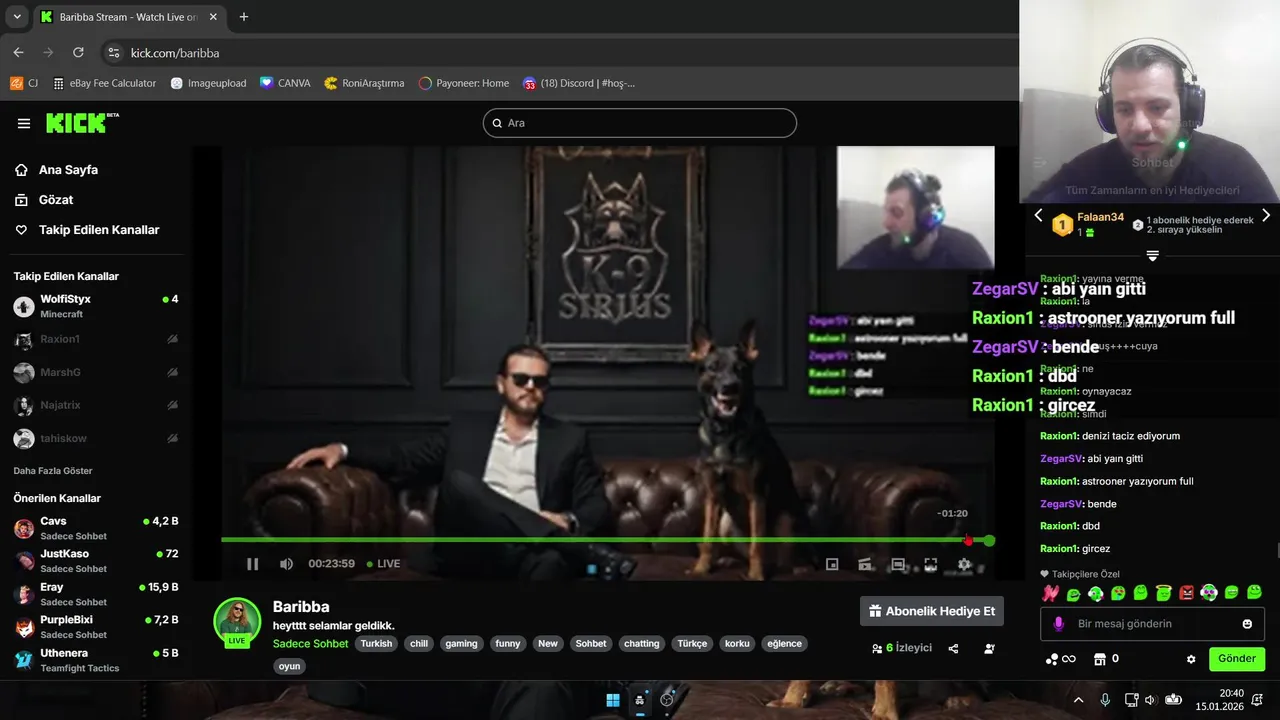The image size is (1280, 720).
Task: Create a clip with the clip icon
Action: [x=865, y=565]
